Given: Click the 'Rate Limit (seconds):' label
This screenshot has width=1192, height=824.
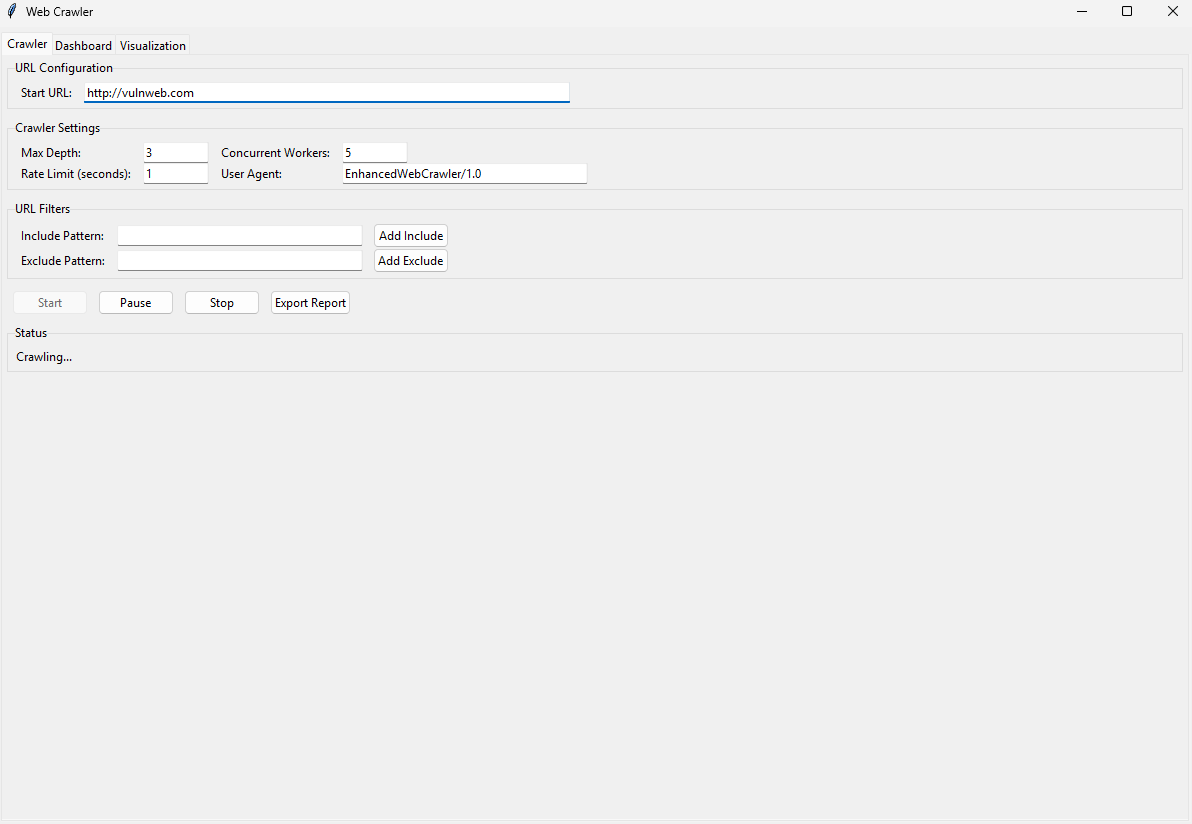Looking at the screenshot, I should coord(76,174).
